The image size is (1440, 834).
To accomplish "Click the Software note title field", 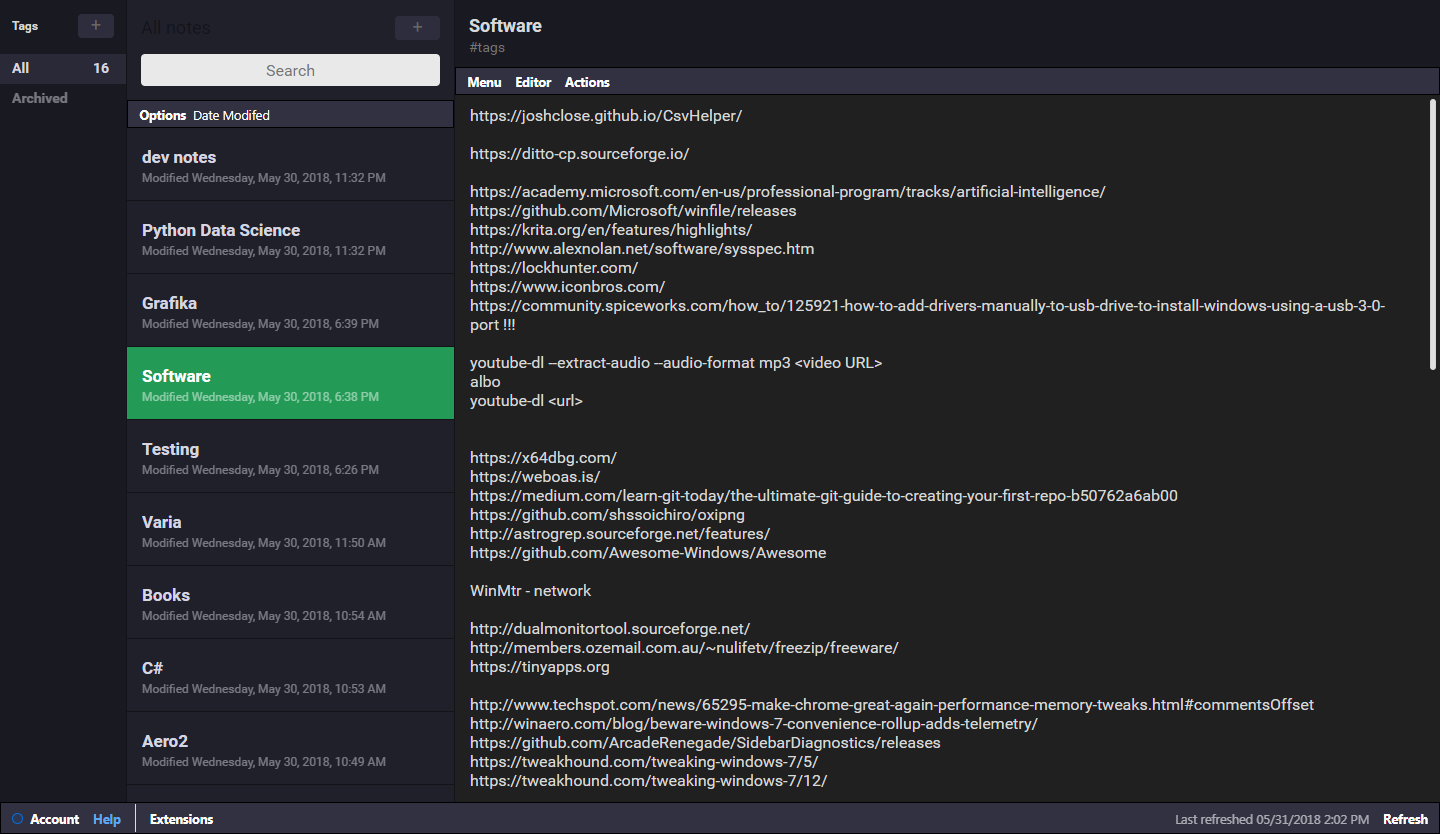I will click(x=505, y=26).
